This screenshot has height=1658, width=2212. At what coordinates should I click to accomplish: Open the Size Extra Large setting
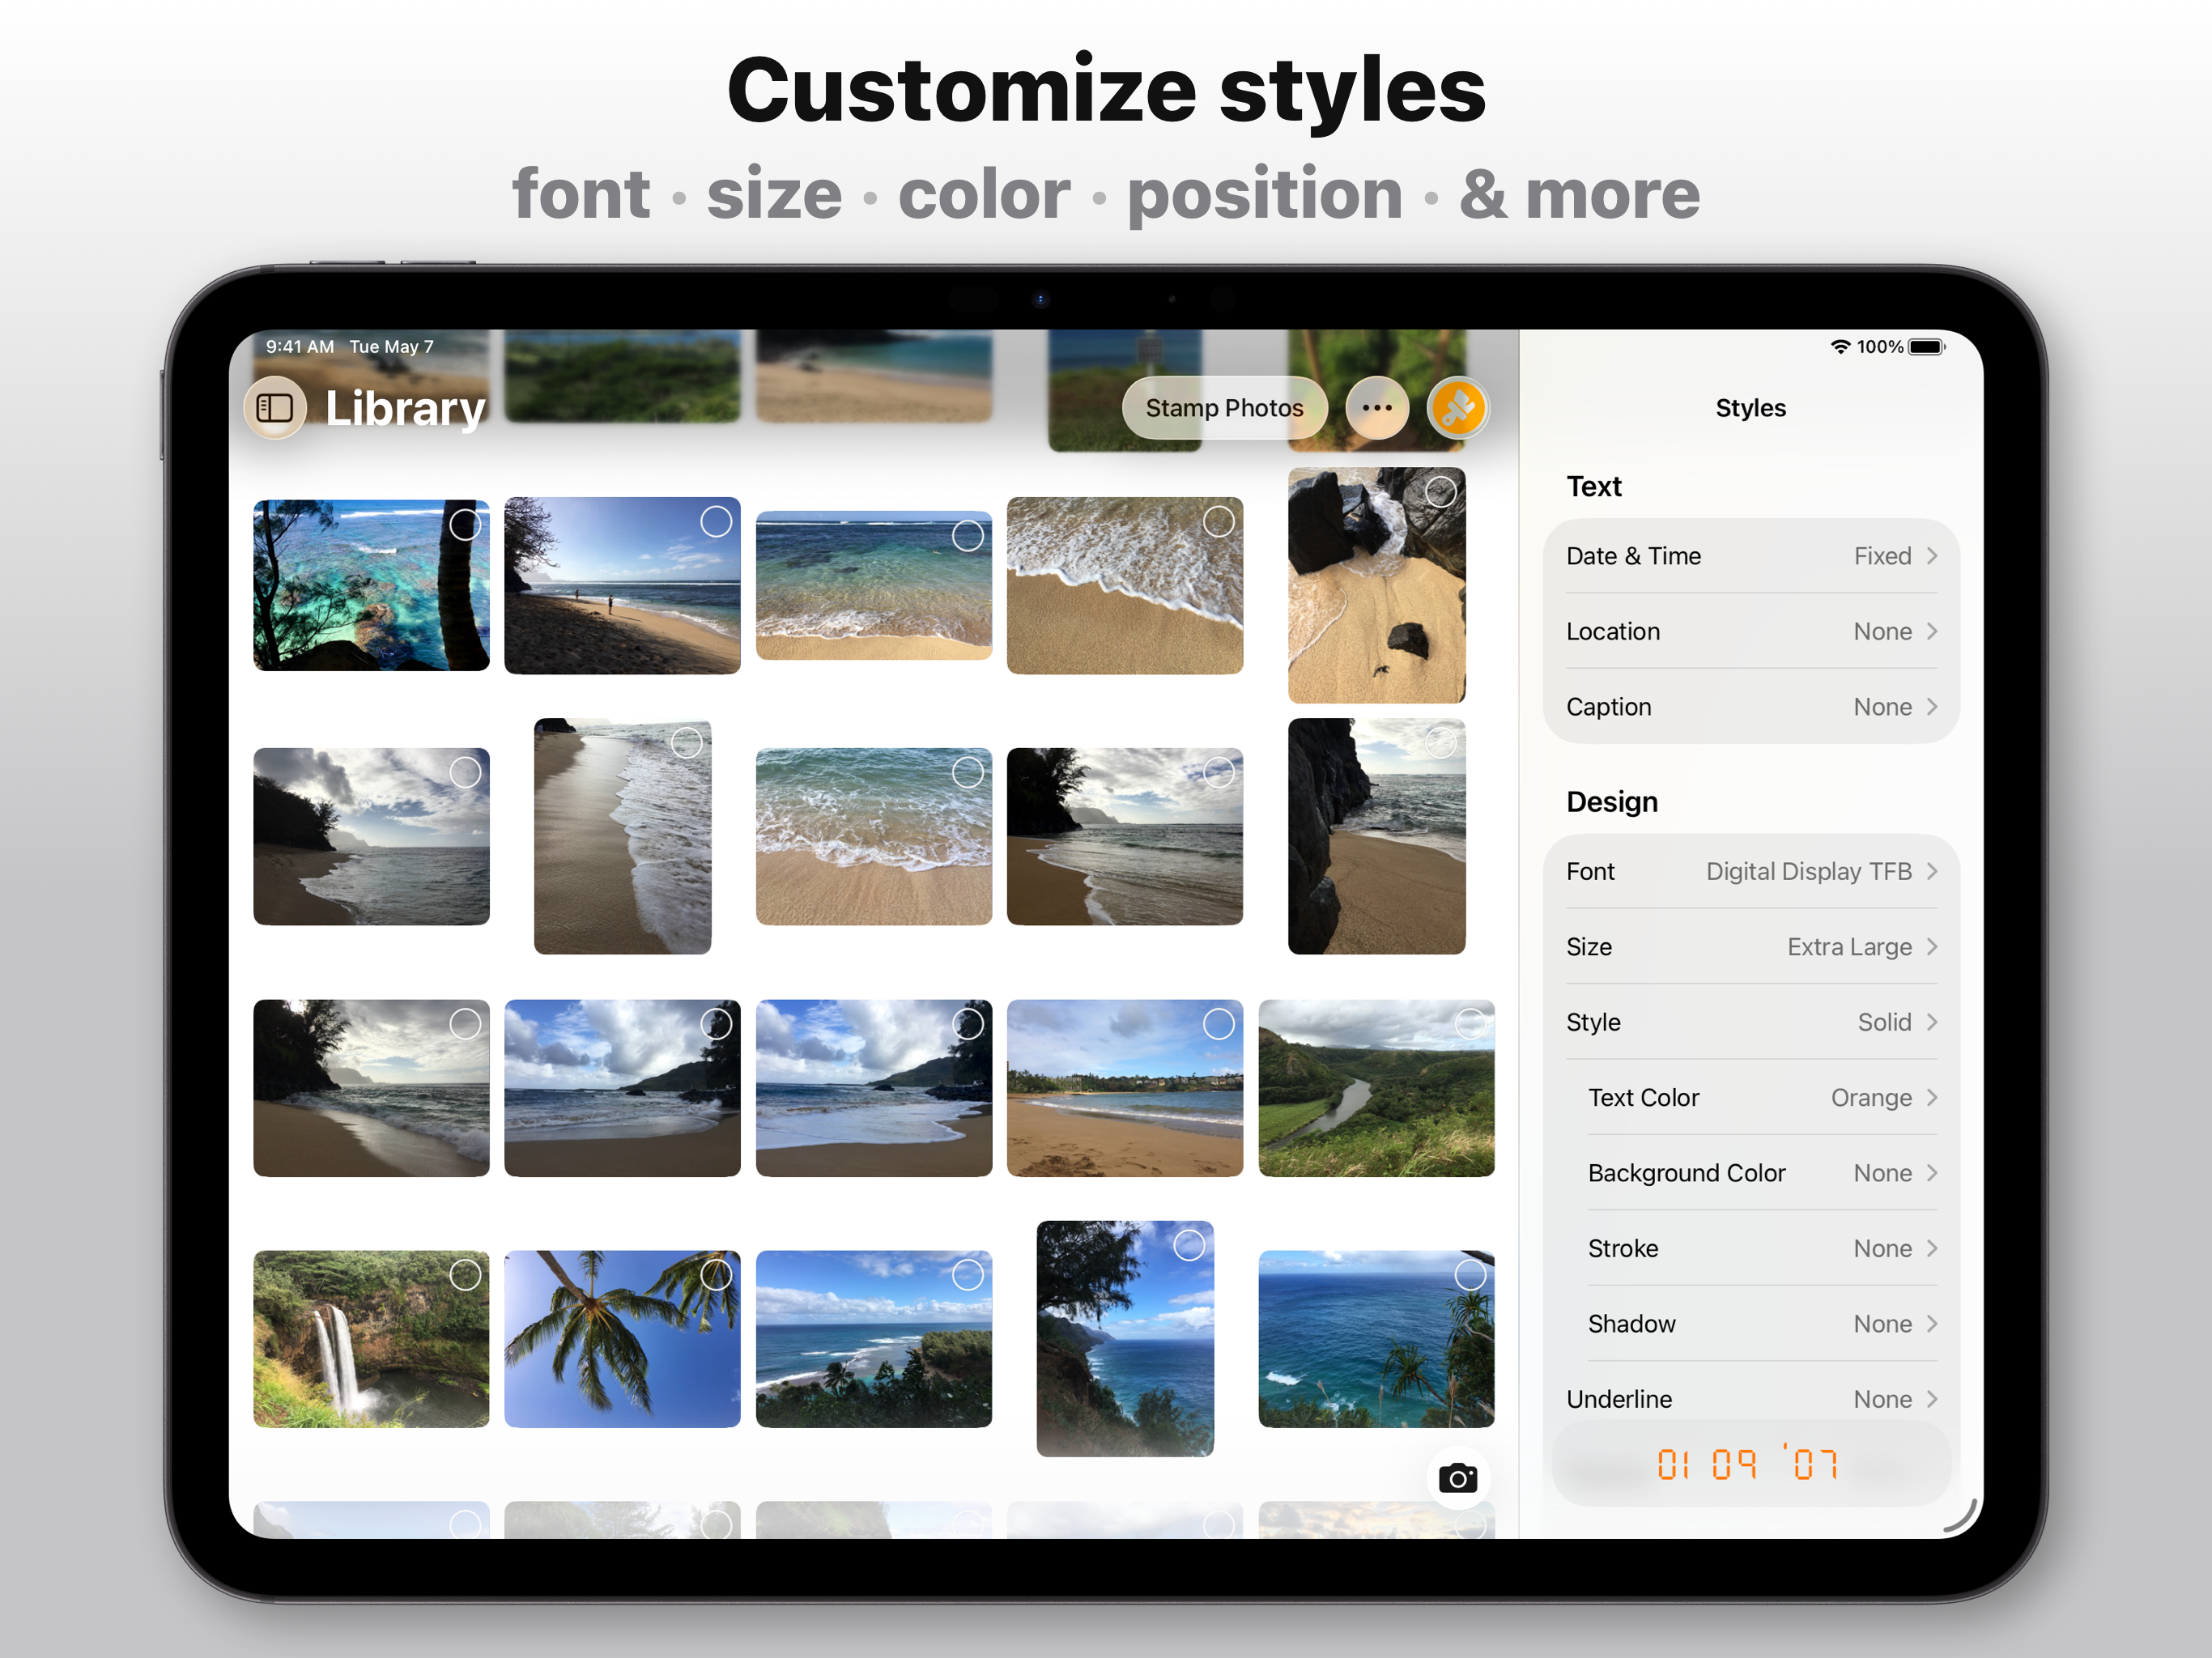(1750, 946)
